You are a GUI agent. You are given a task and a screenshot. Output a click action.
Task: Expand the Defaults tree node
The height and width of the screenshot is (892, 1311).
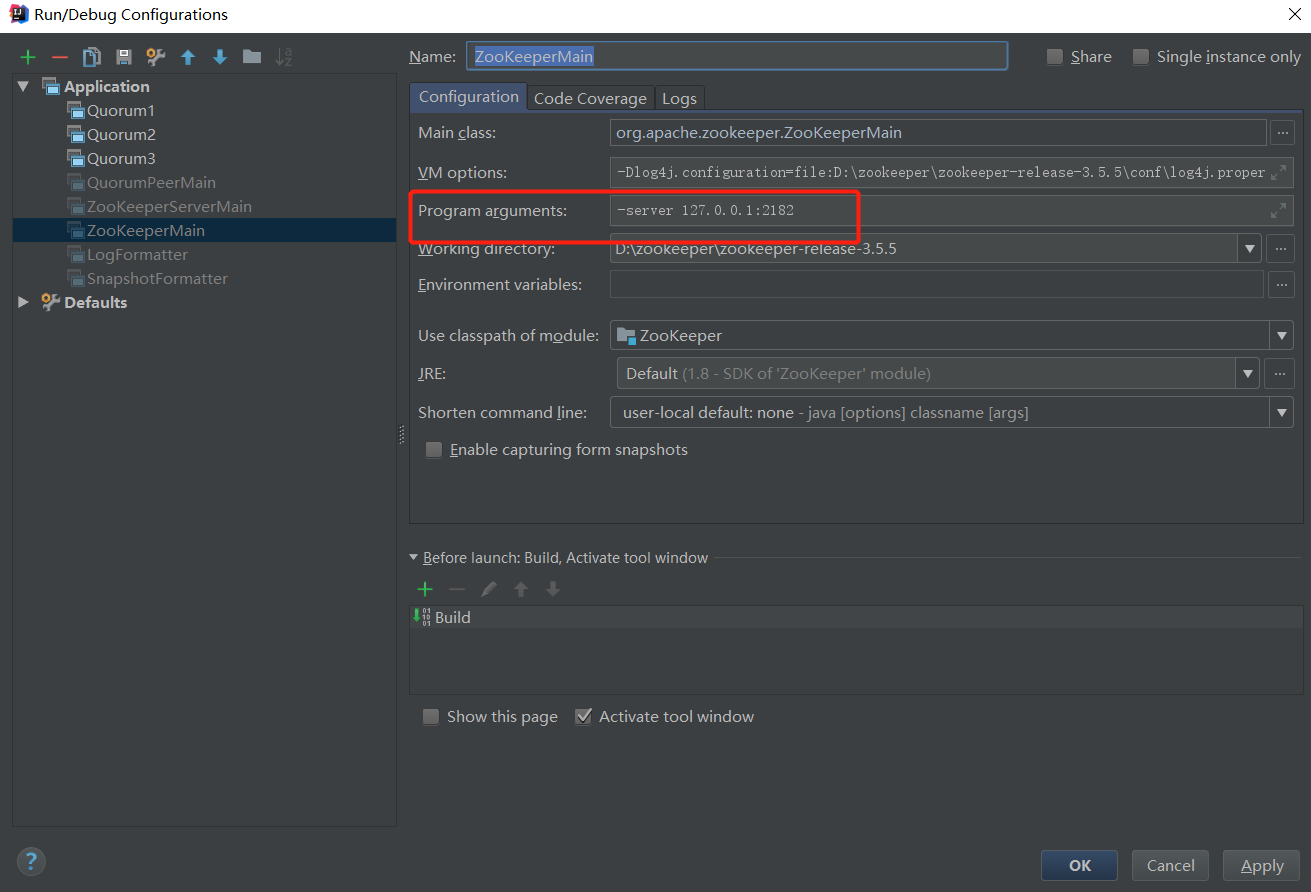point(24,302)
